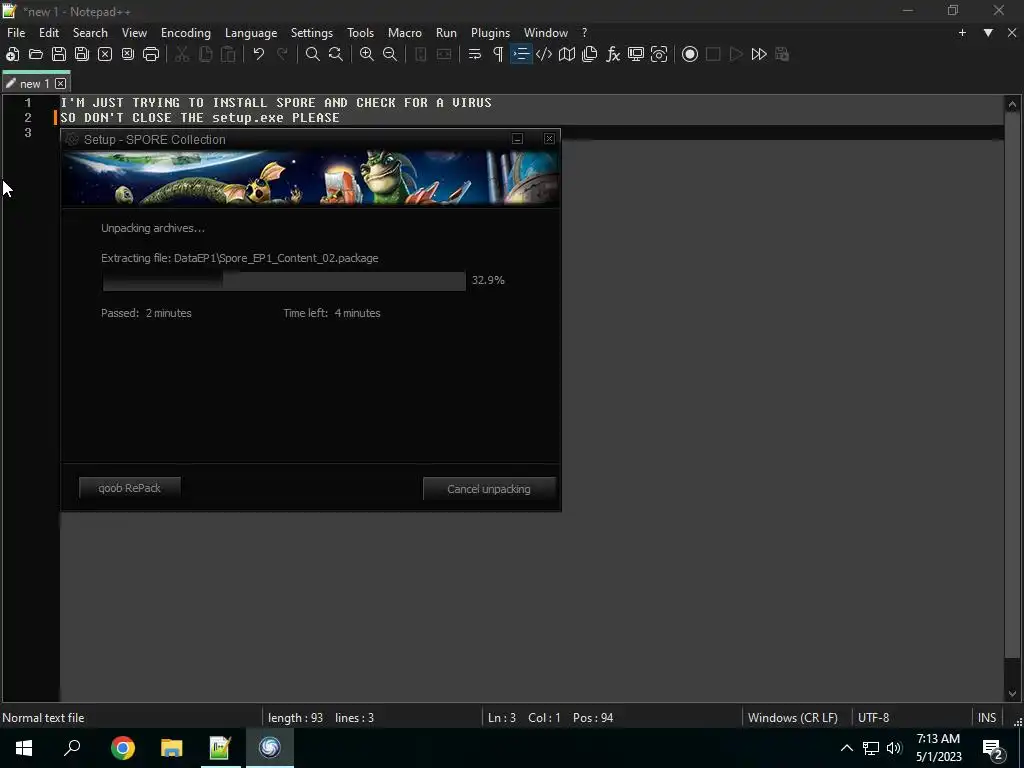Create a new file via toolbar icon
This screenshot has height=768, width=1024.
pos(12,54)
